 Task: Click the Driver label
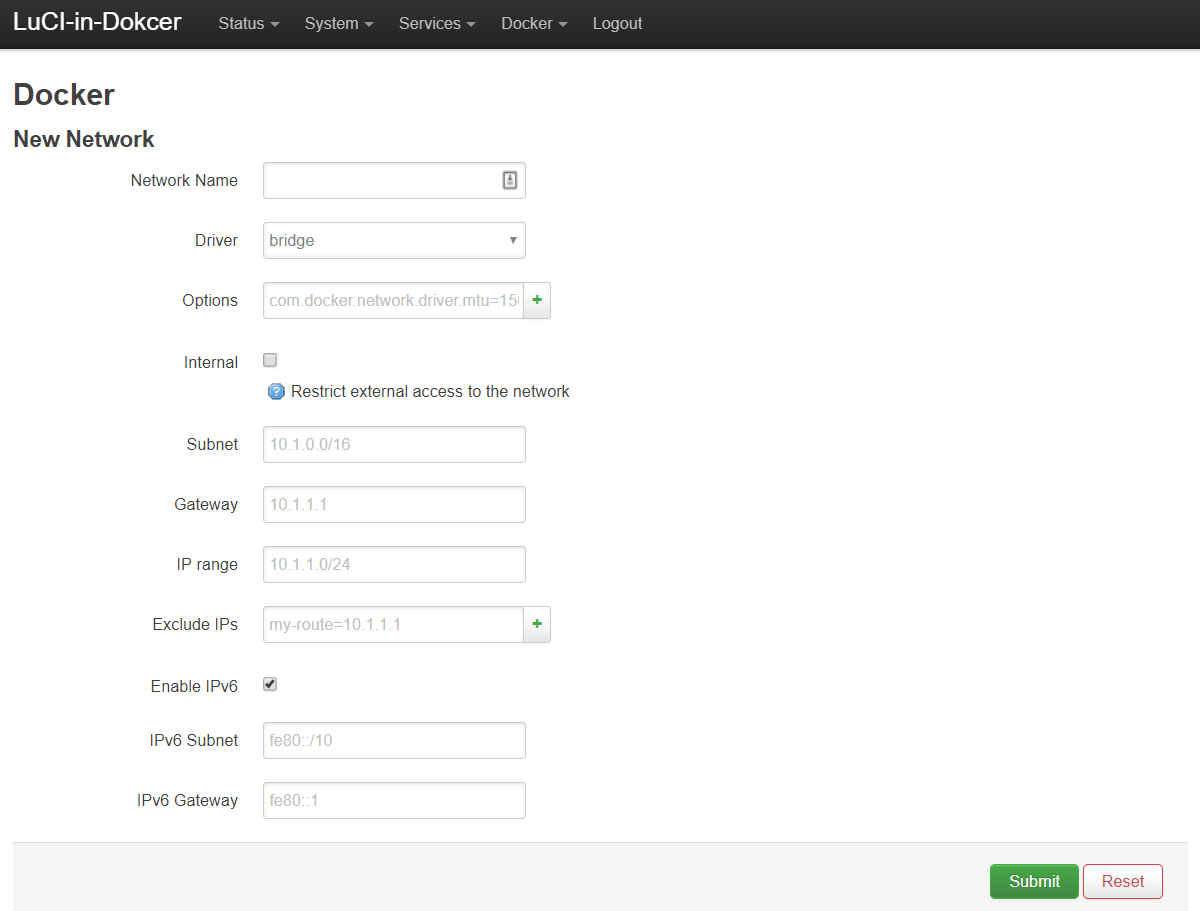(x=216, y=240)
